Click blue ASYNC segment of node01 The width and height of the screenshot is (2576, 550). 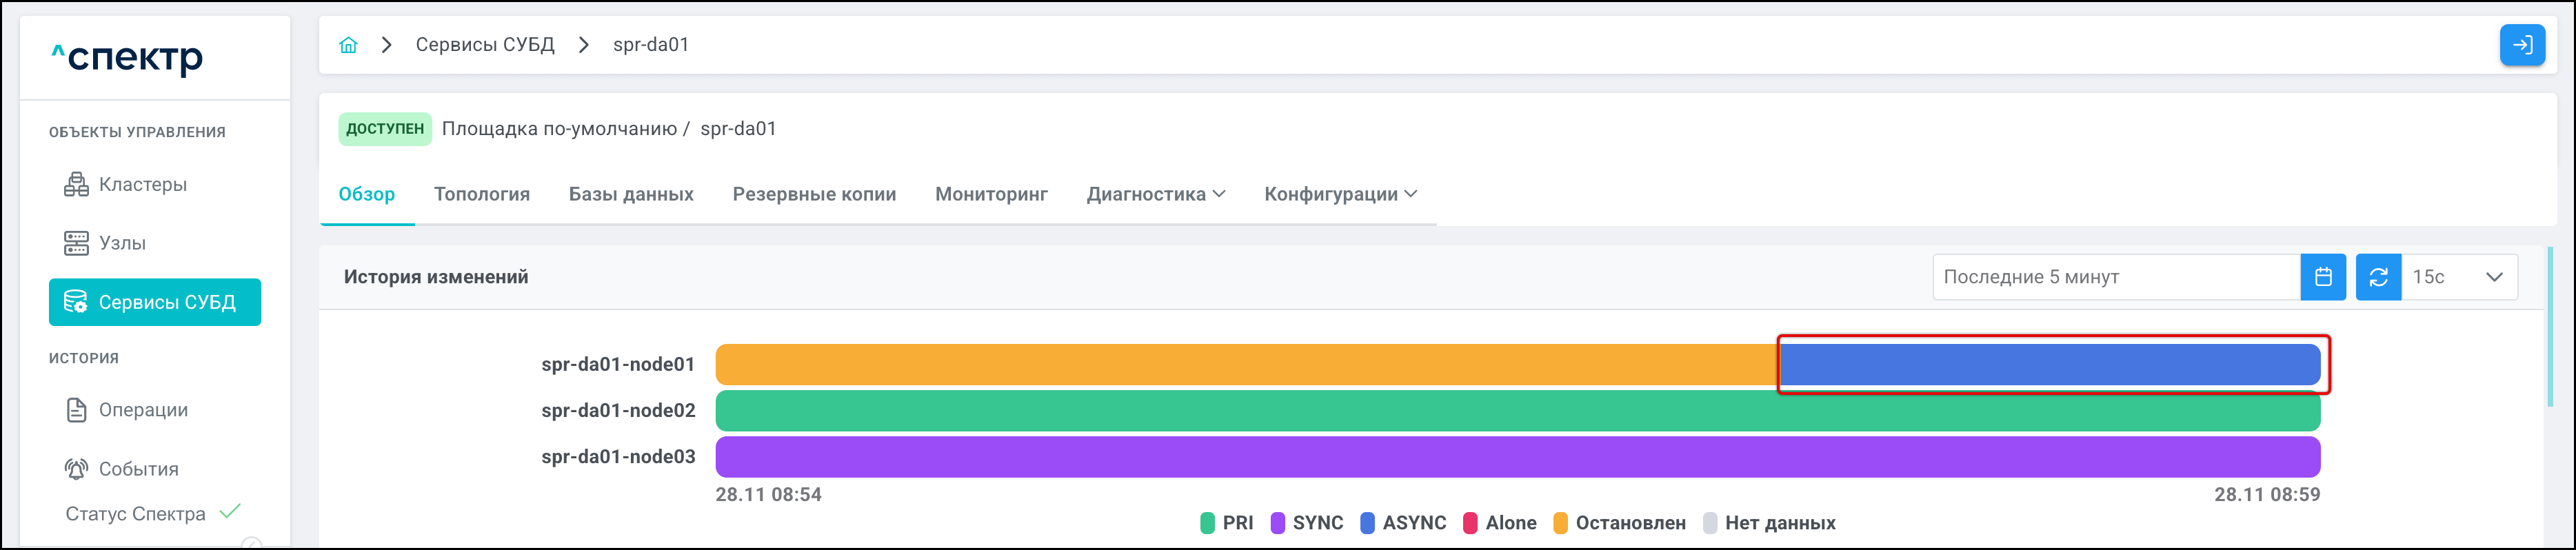click(x=2050, y=365)
